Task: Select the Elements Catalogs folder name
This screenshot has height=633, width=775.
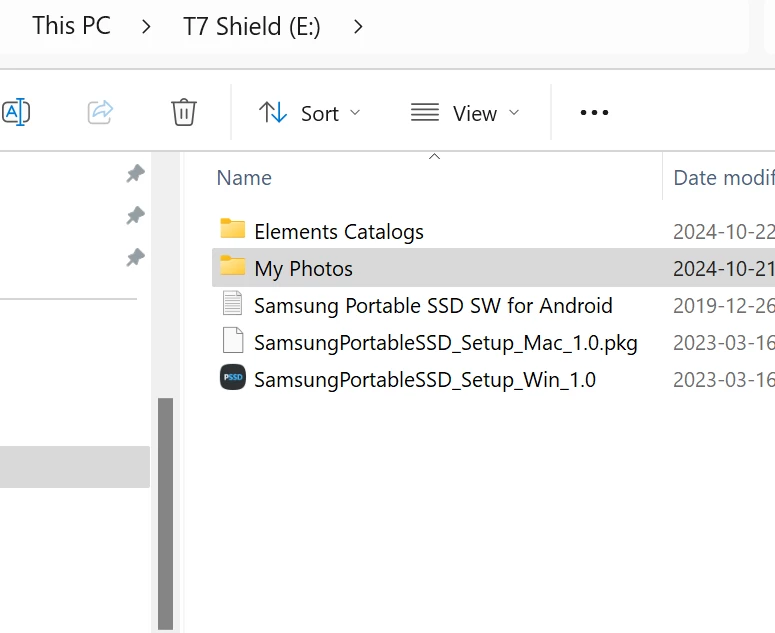Action: (339, 232)
